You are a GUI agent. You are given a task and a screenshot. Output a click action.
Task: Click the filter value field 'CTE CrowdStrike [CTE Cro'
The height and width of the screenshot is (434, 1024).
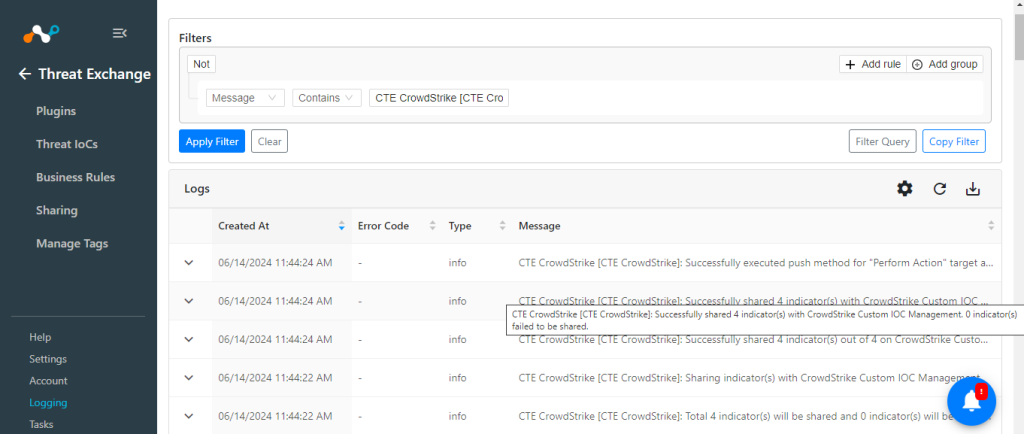439,98
